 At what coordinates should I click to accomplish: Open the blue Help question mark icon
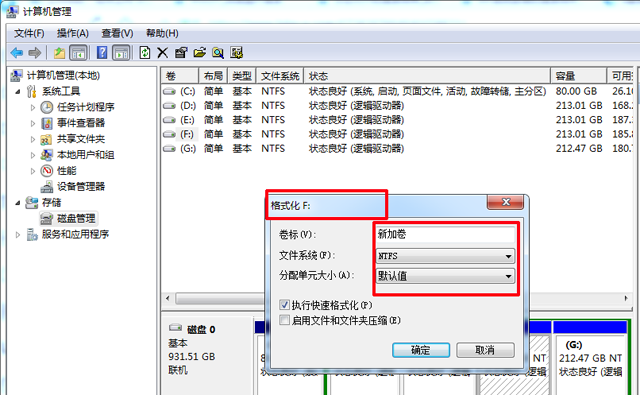102,53
